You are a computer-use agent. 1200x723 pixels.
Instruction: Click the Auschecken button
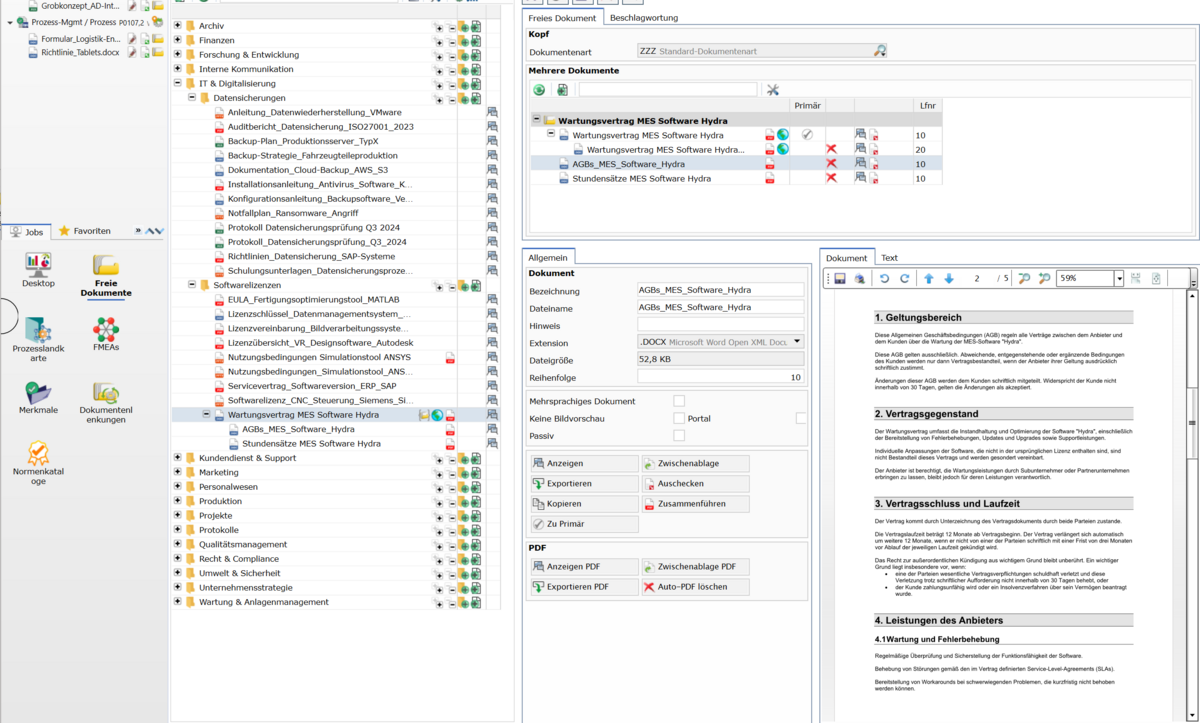point(695,484)
